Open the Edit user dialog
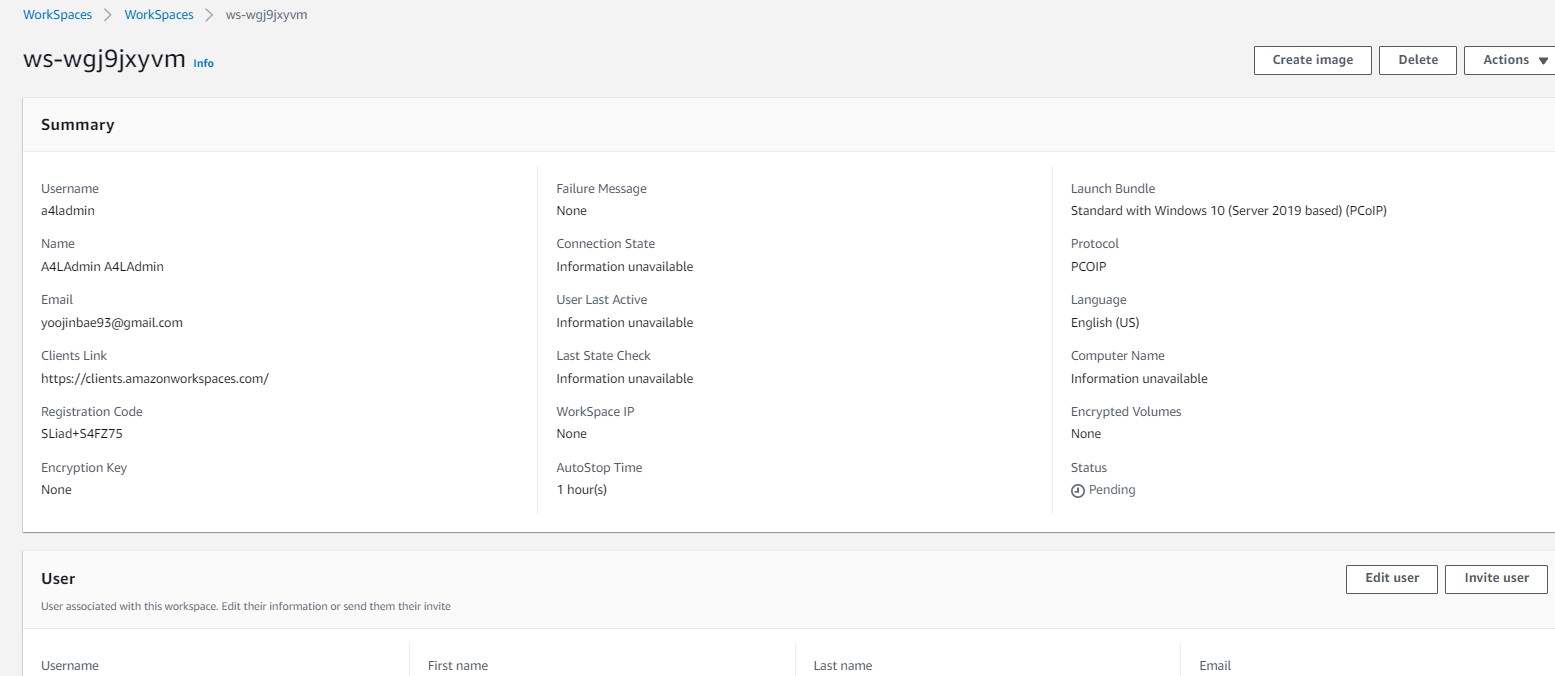 1391,578
